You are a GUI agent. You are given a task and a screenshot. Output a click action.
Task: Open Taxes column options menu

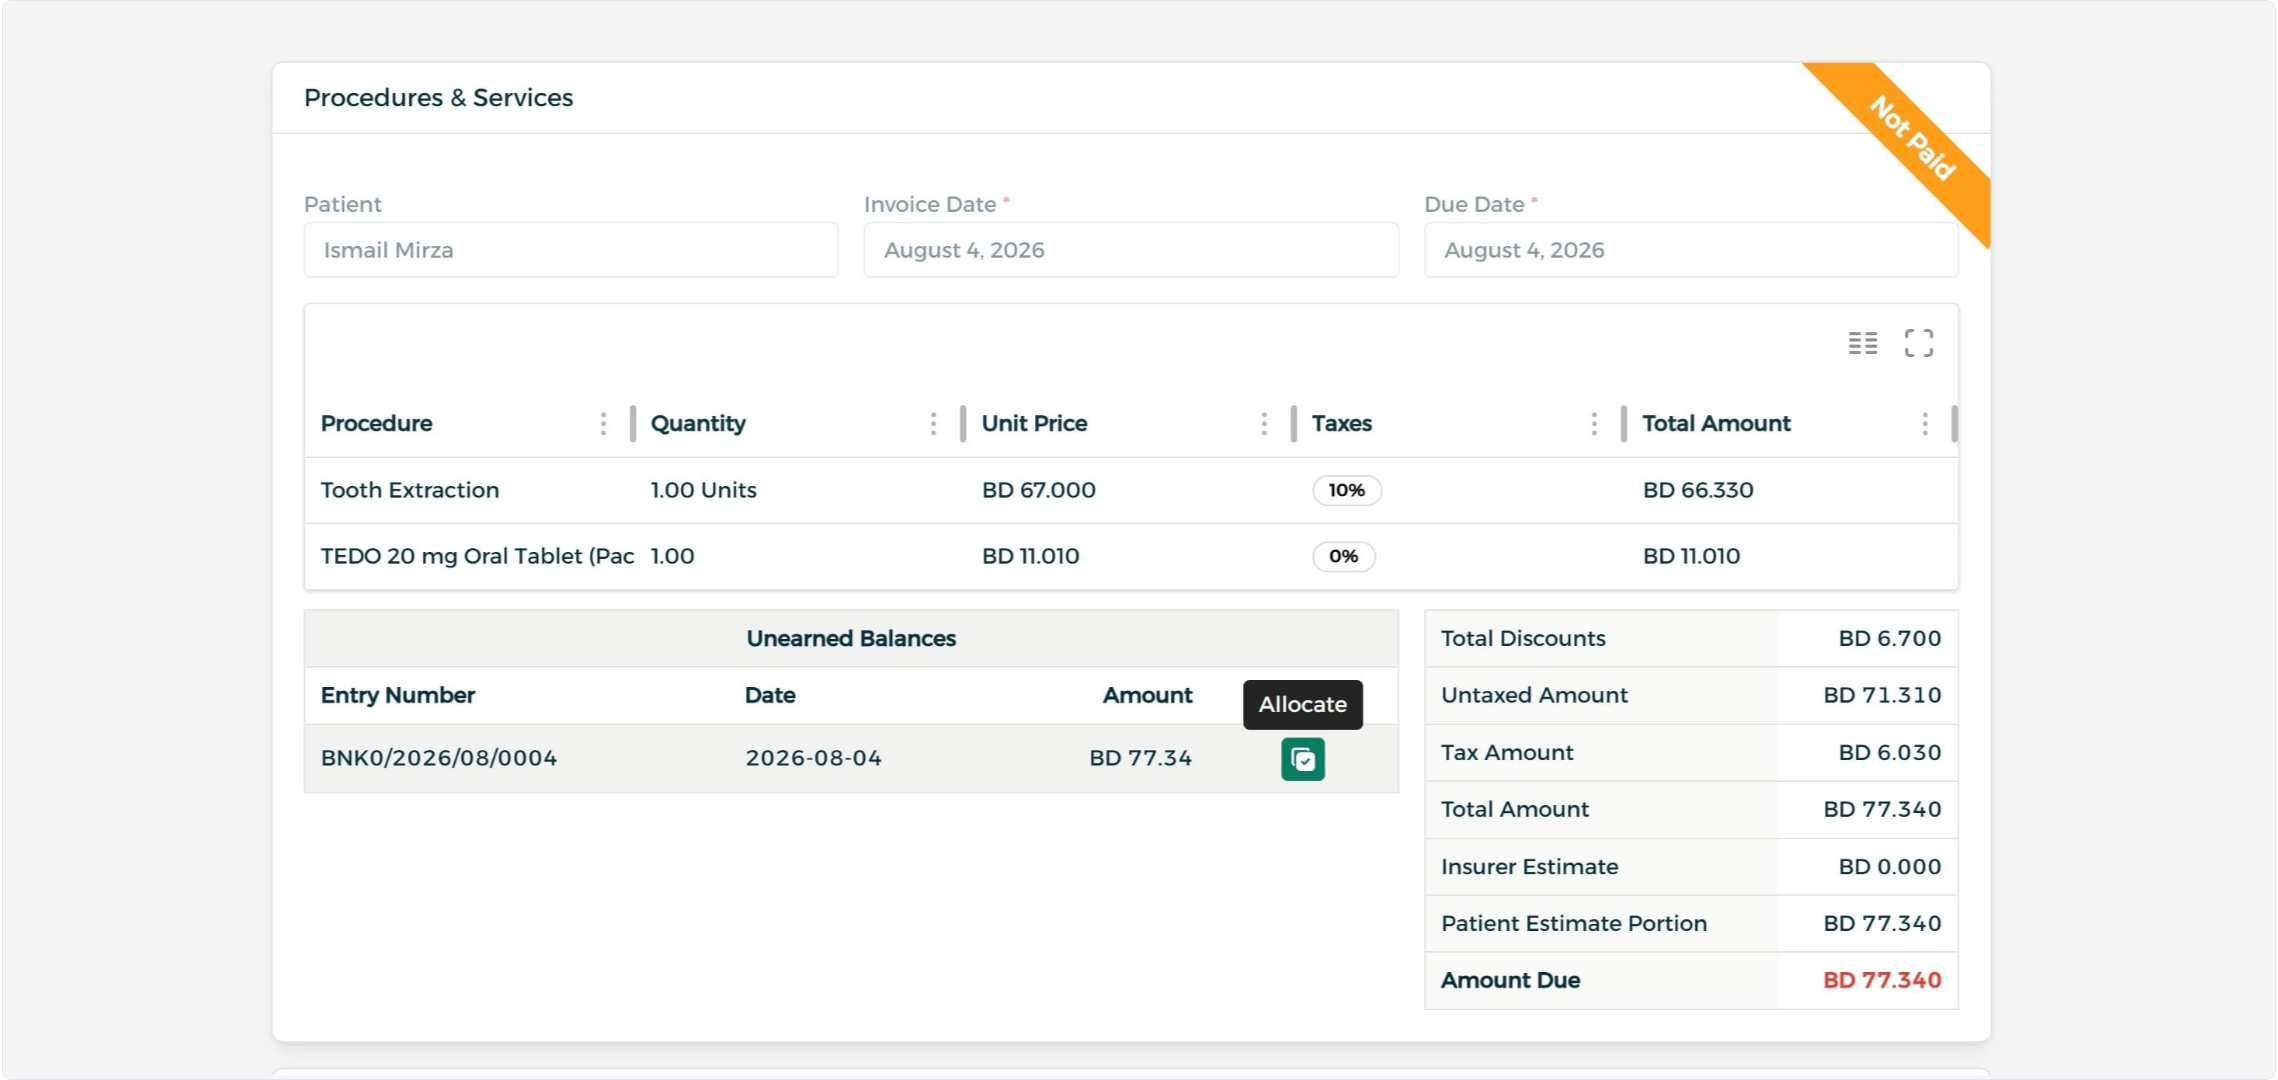[x=1594, y=424]
